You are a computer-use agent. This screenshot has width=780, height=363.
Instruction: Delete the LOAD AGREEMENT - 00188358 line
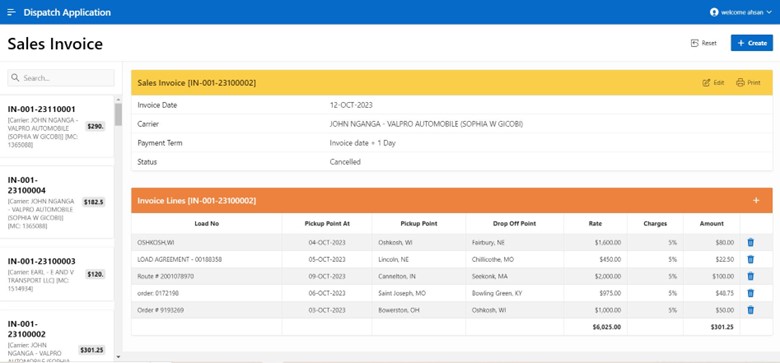pyautogui.click(x=751, y=260)
